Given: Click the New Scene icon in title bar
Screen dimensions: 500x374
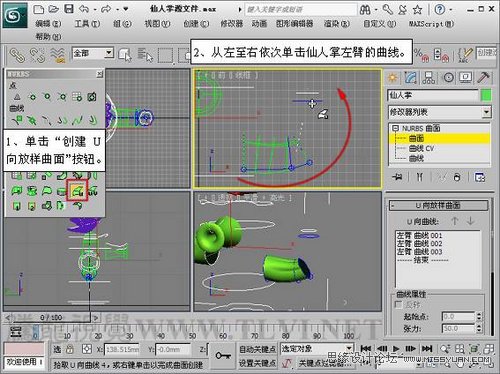Looking at the screenshot, I should 39,9.
